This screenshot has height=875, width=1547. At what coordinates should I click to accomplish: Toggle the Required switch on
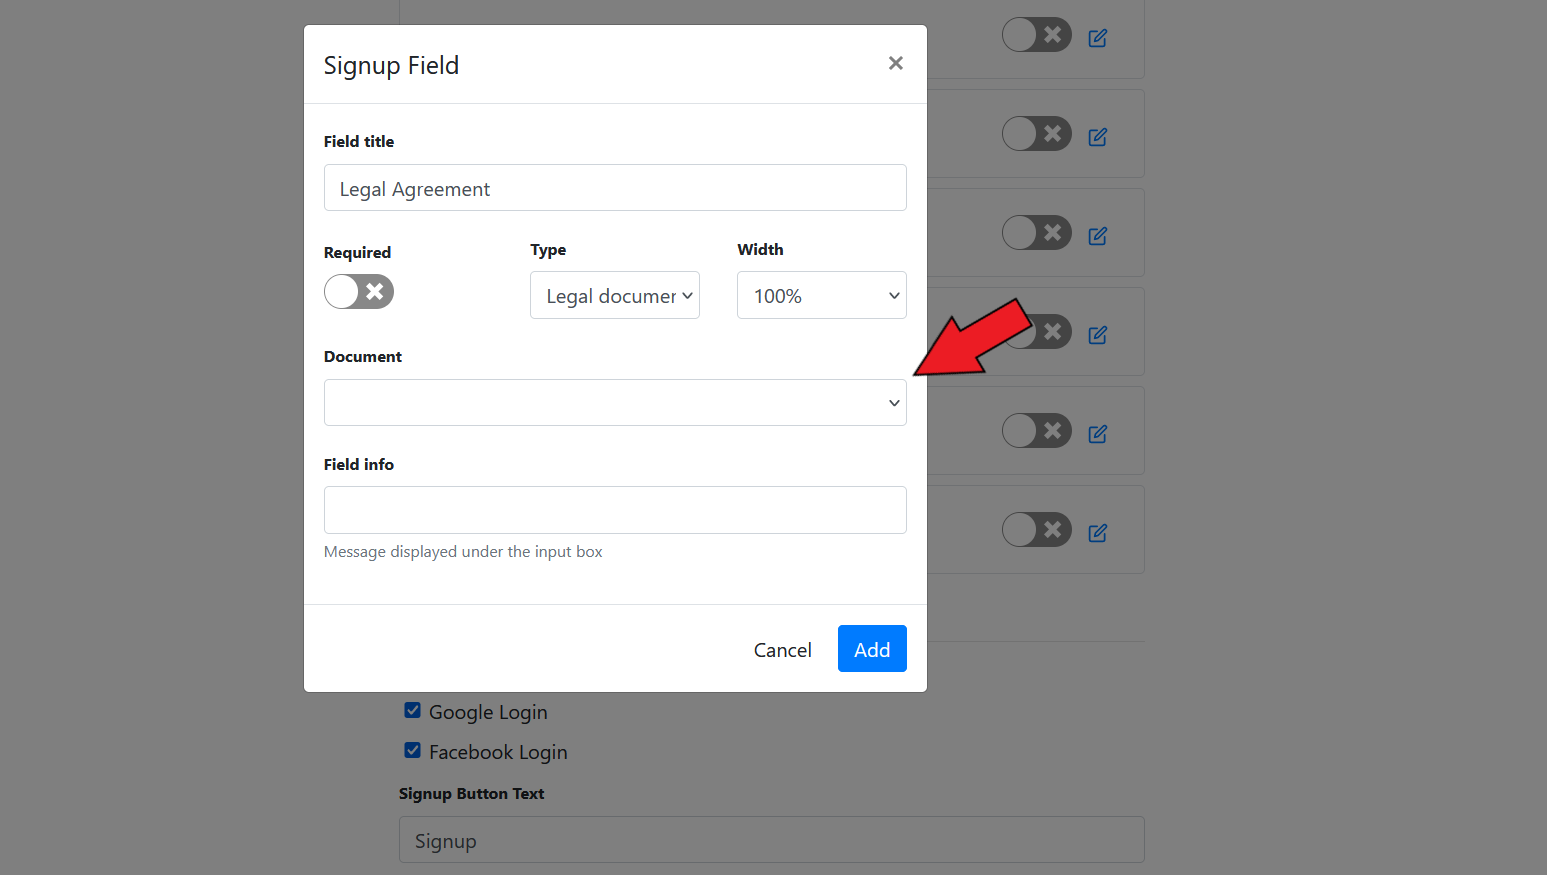click(x=359, y=292)
